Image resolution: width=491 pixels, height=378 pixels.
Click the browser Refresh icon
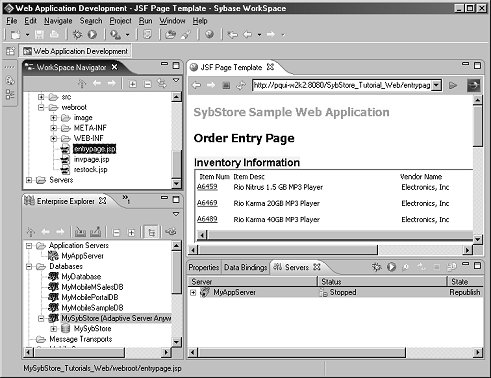click(x=241, y=85)
